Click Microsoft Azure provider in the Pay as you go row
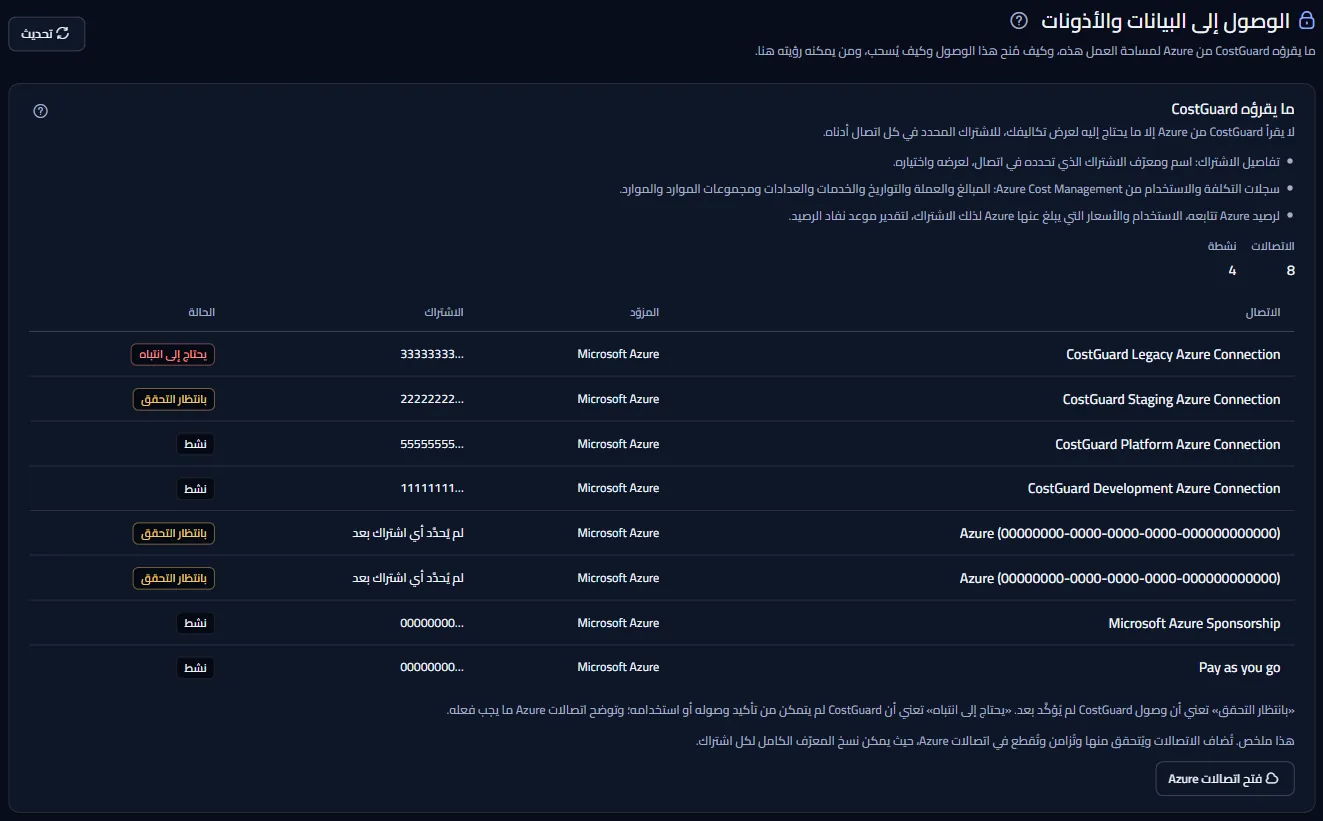 pos(618,667)
